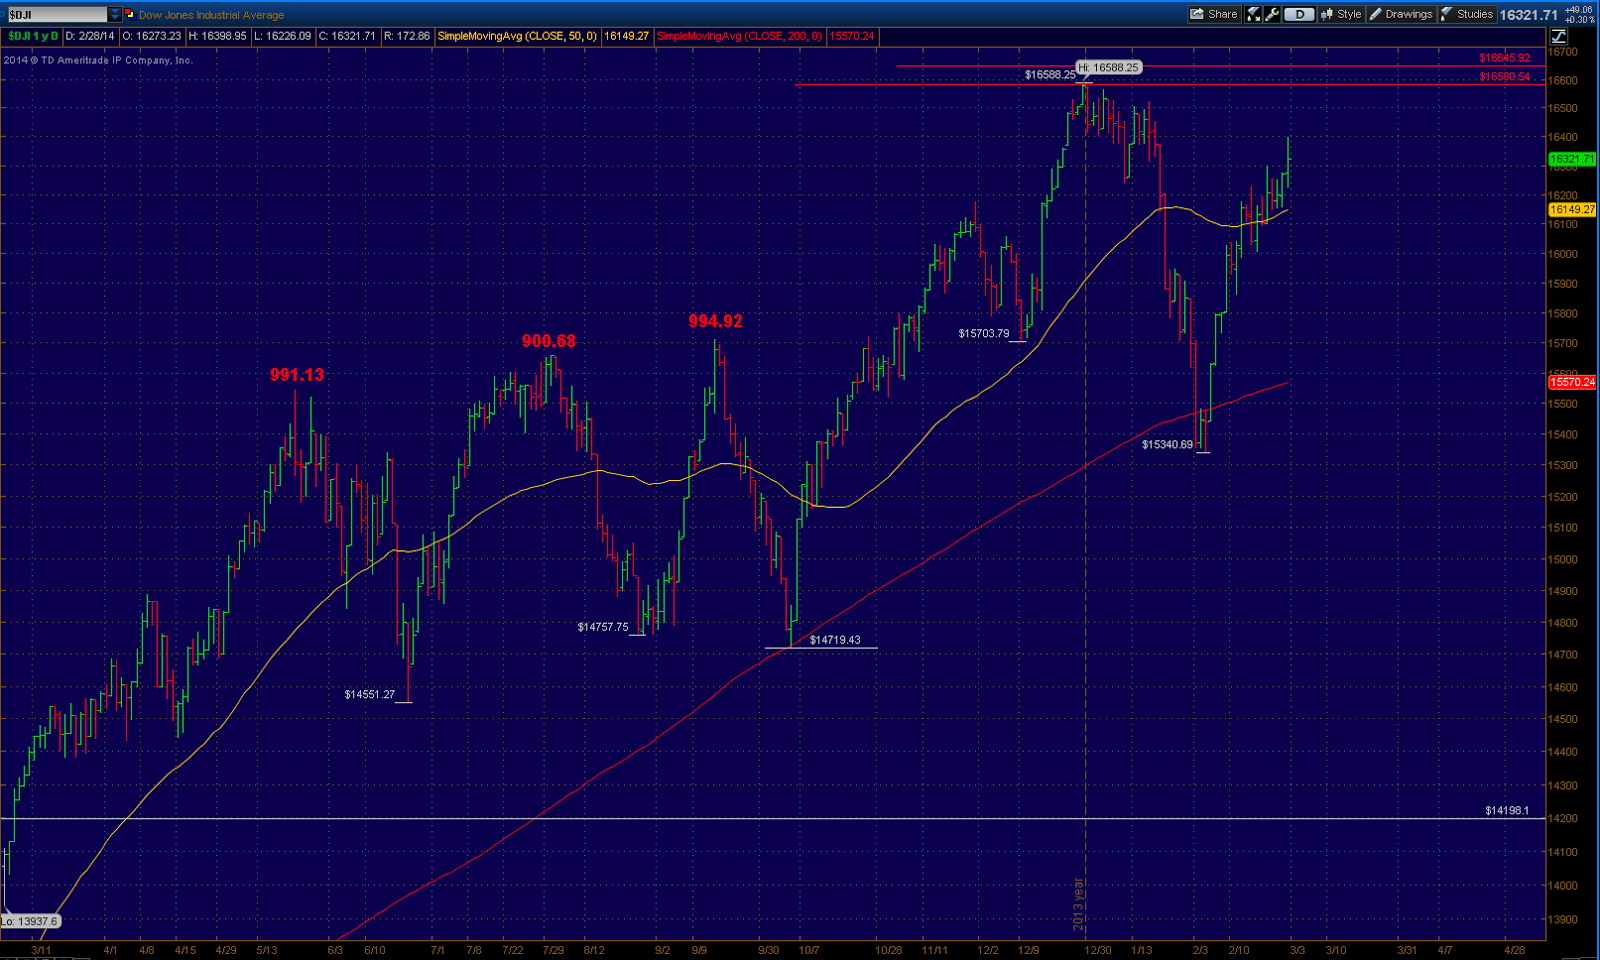The width and height of the screenshot is (1600, 960).
Task: Click the quick study flask icon
Action: pos(1253,14)
